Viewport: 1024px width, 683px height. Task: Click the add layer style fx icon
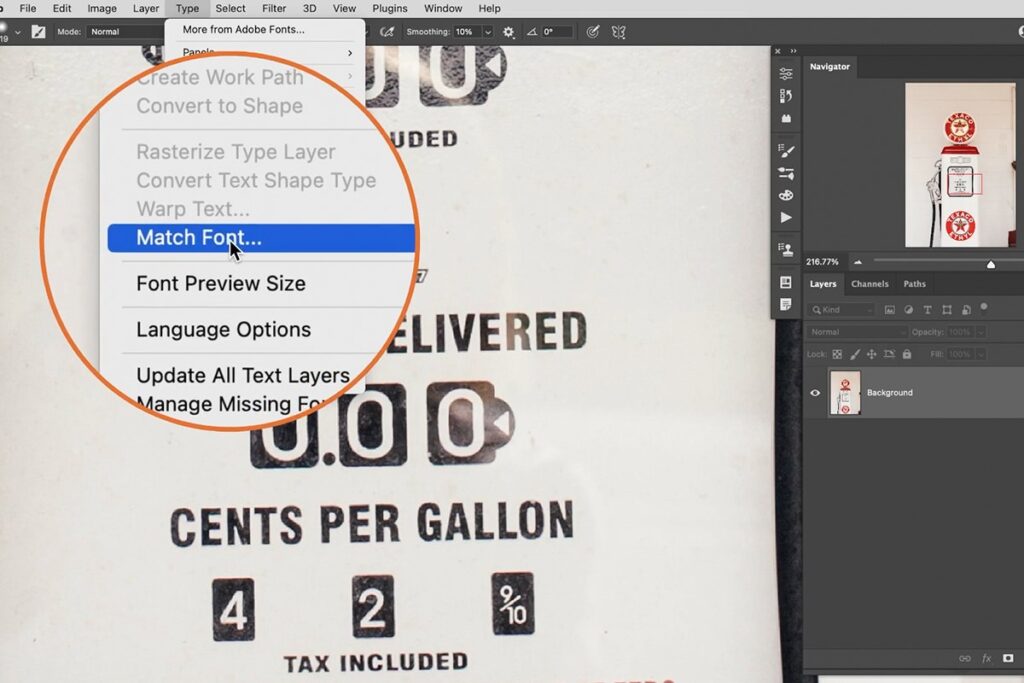pos(986,658)
